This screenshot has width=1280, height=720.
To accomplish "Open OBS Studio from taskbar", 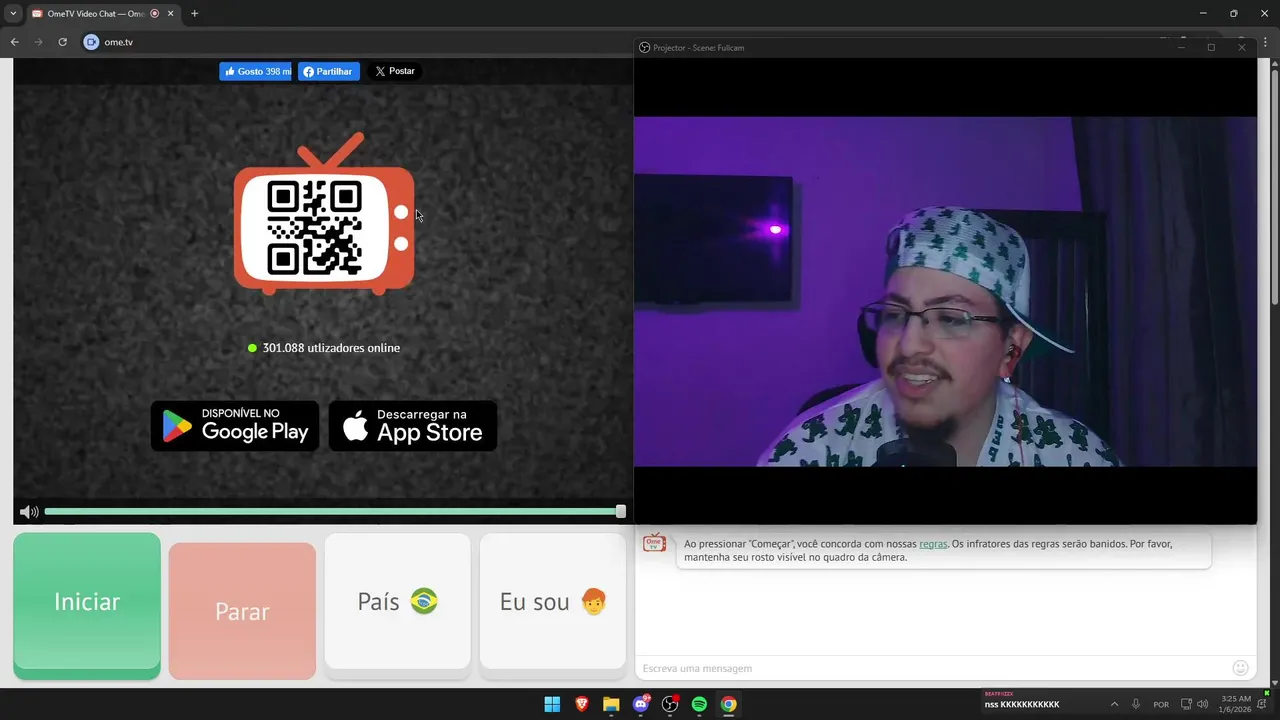I will [x=670, y=704].
